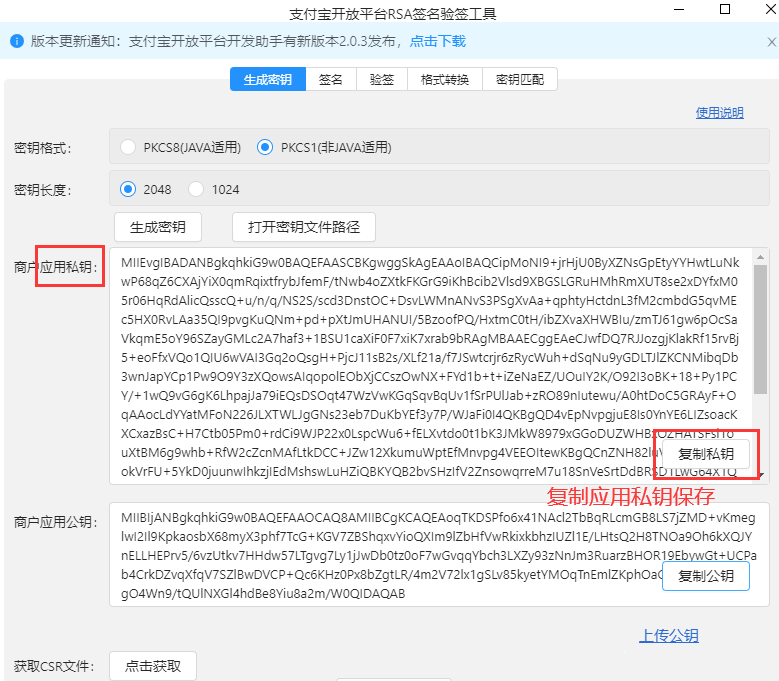
Task: Click the private key scroll up arrow
Action: tap(760, 257)
